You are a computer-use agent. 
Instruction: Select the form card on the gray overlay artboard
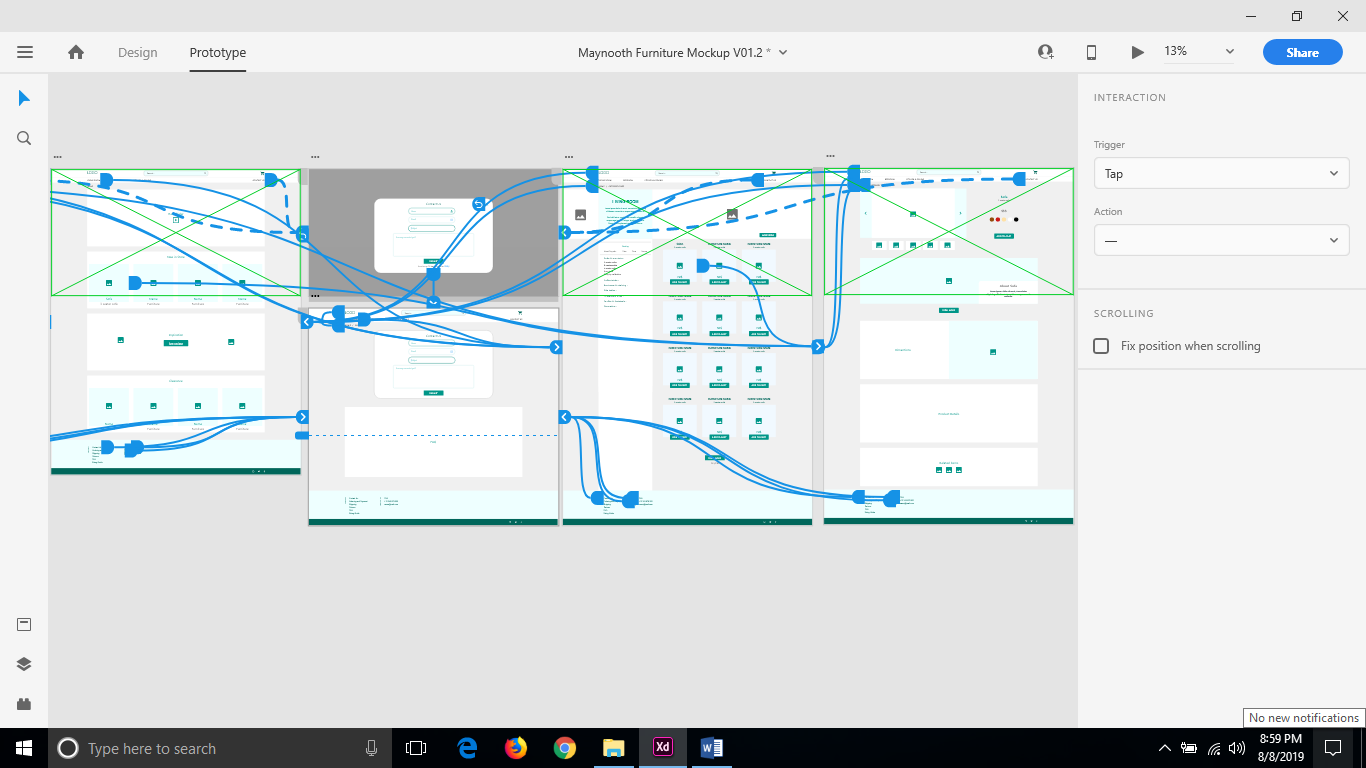coord(433,235)
